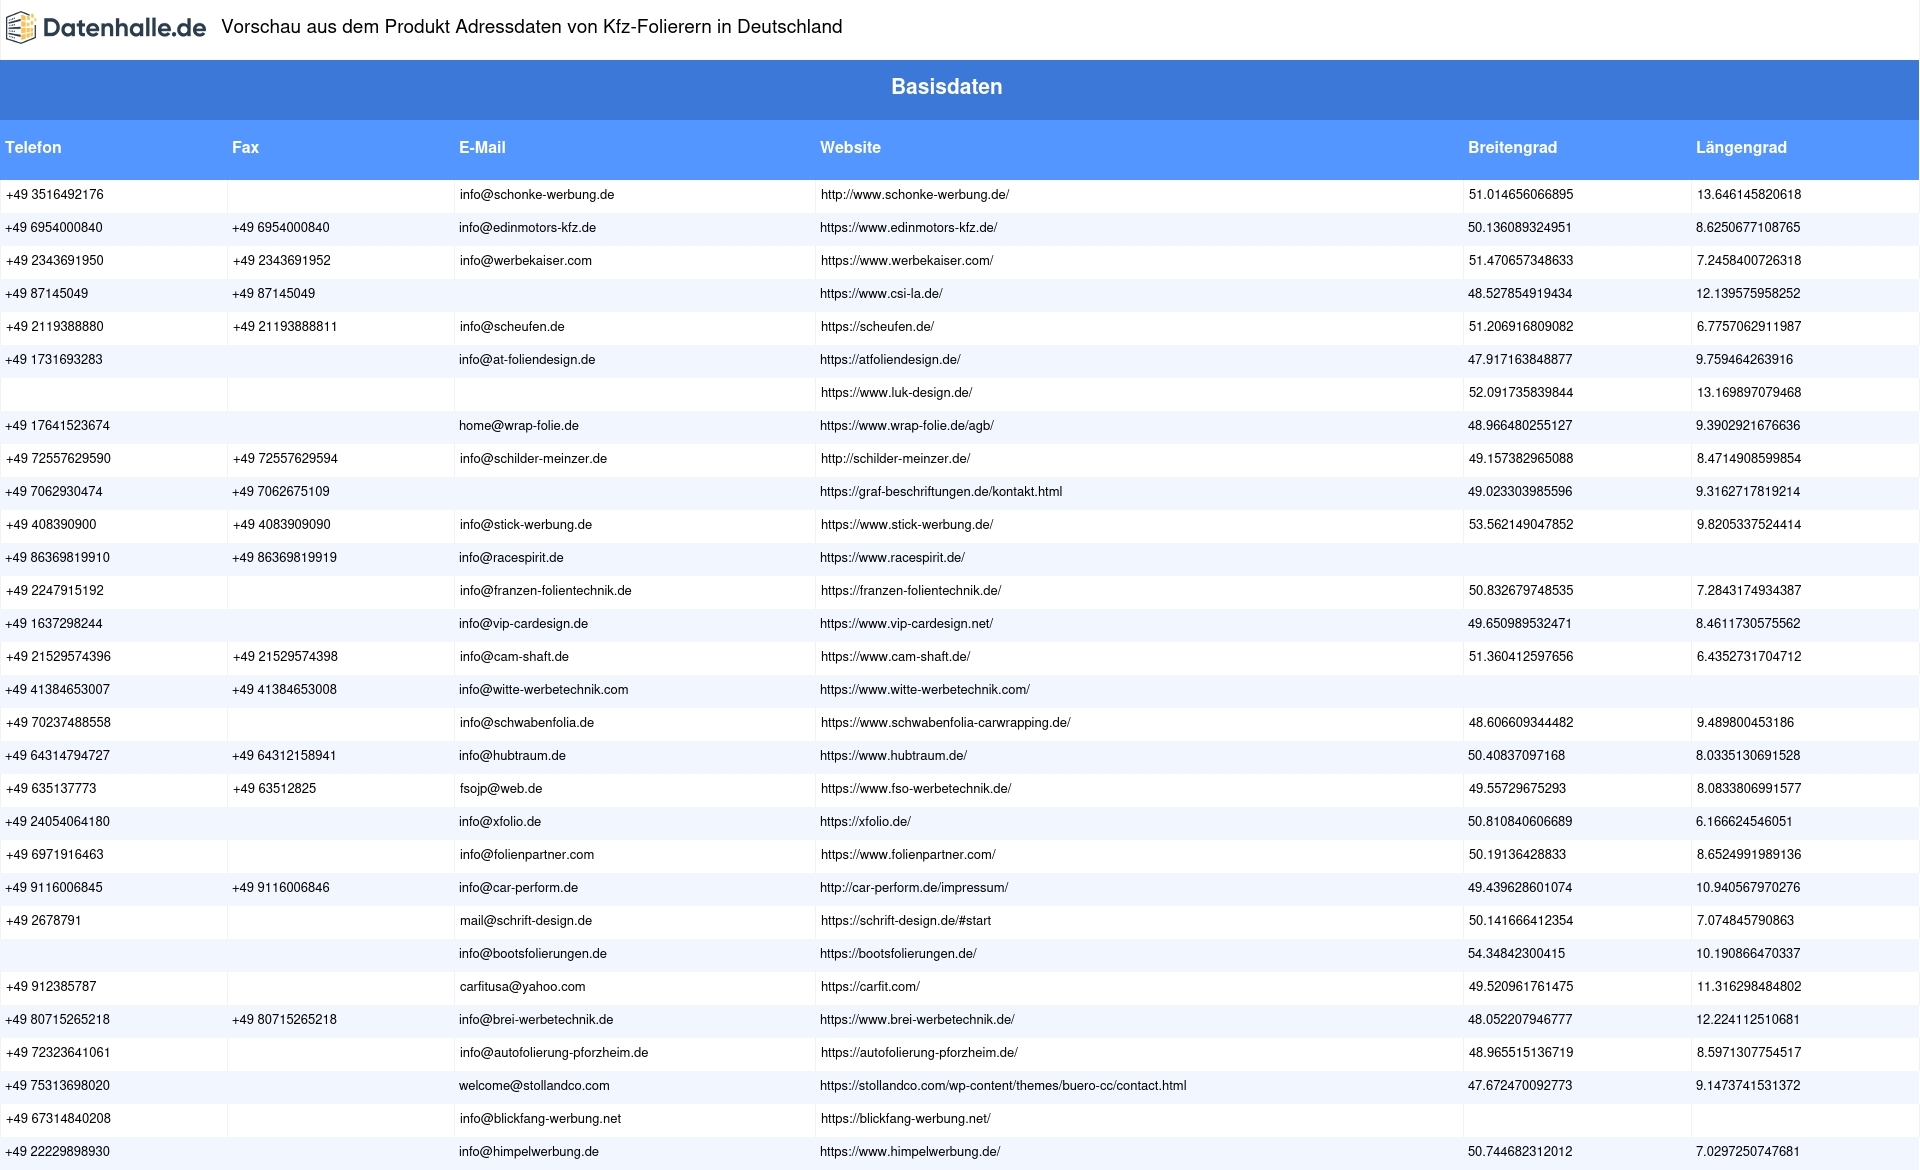The image size is (1920, 1170).
Task: Open the franzen-folientechnik.de website link
Action: (911, 591)
